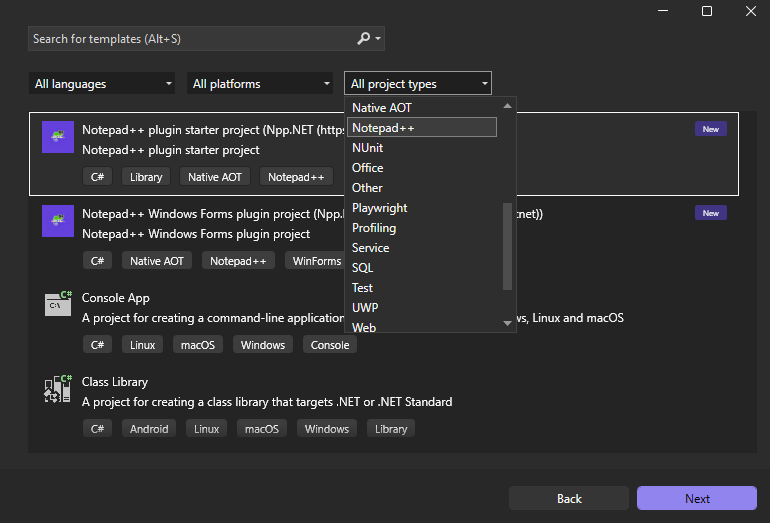
Task: Click the dropdown list scroll-up arrow
Action: pos(507,106)
